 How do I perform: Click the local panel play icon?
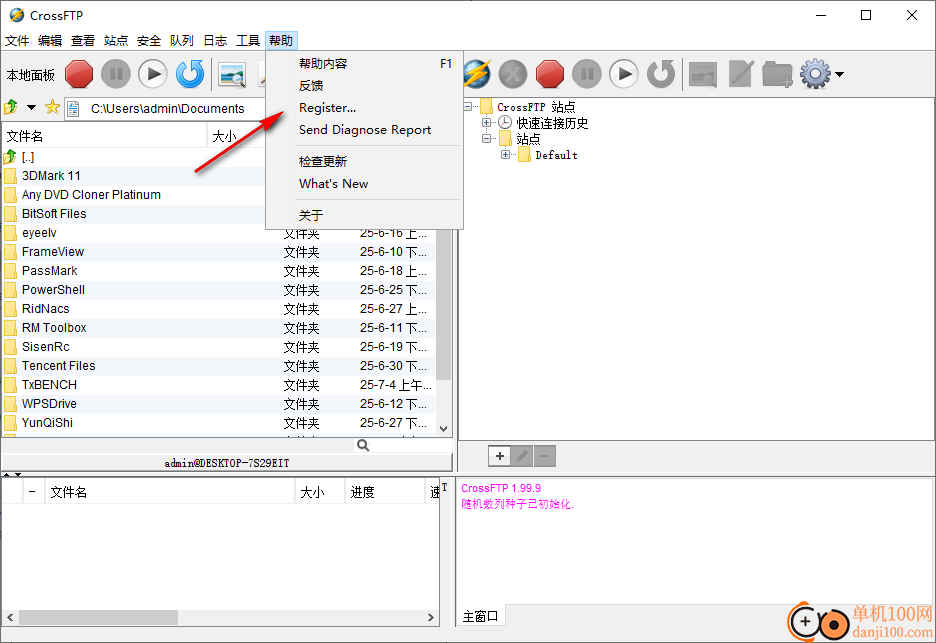(153, 74)
